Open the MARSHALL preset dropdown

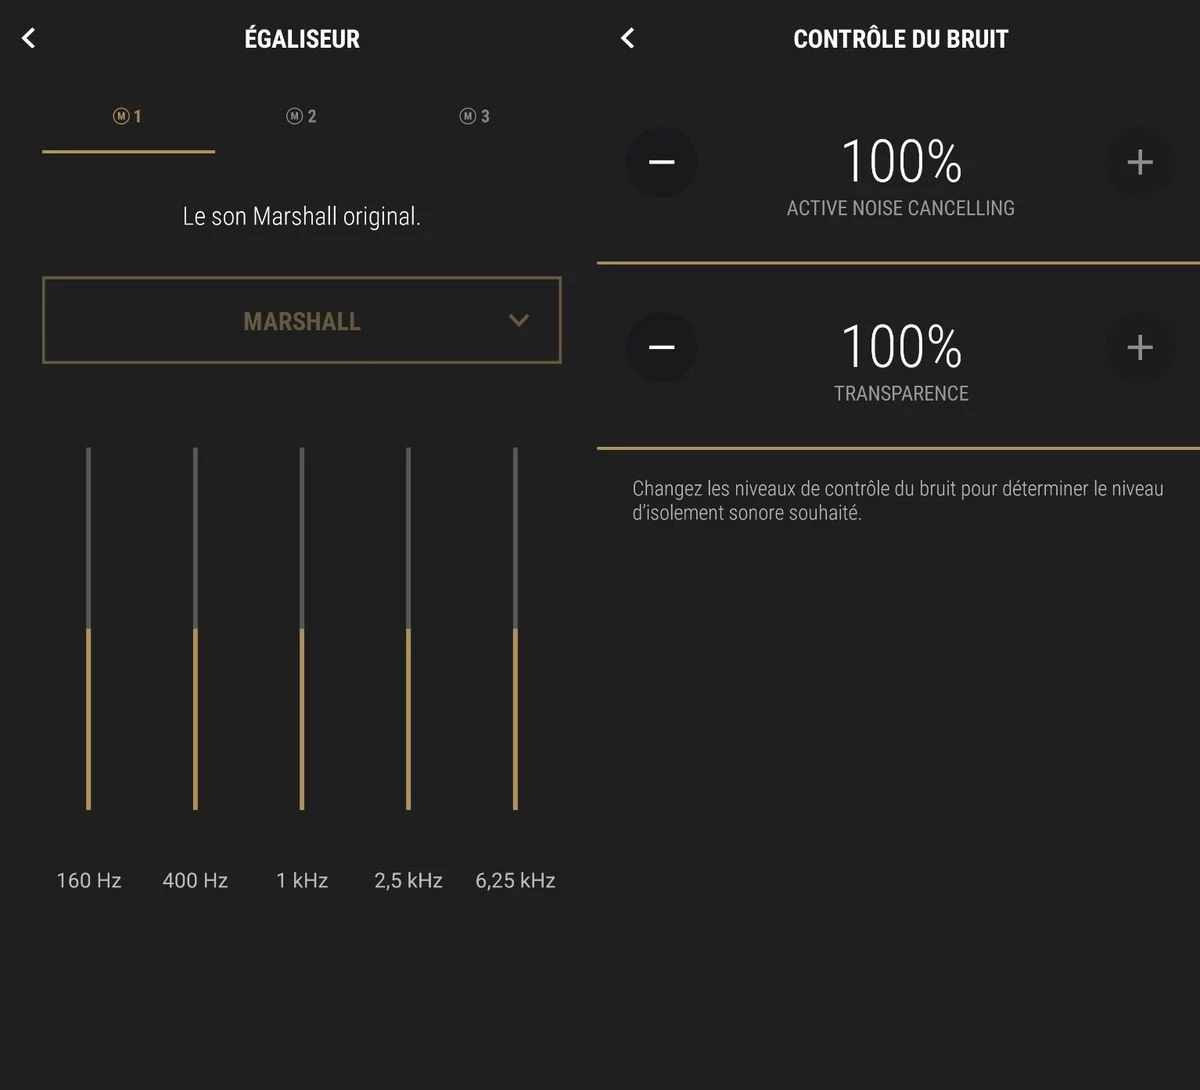[x=301, y=320]
